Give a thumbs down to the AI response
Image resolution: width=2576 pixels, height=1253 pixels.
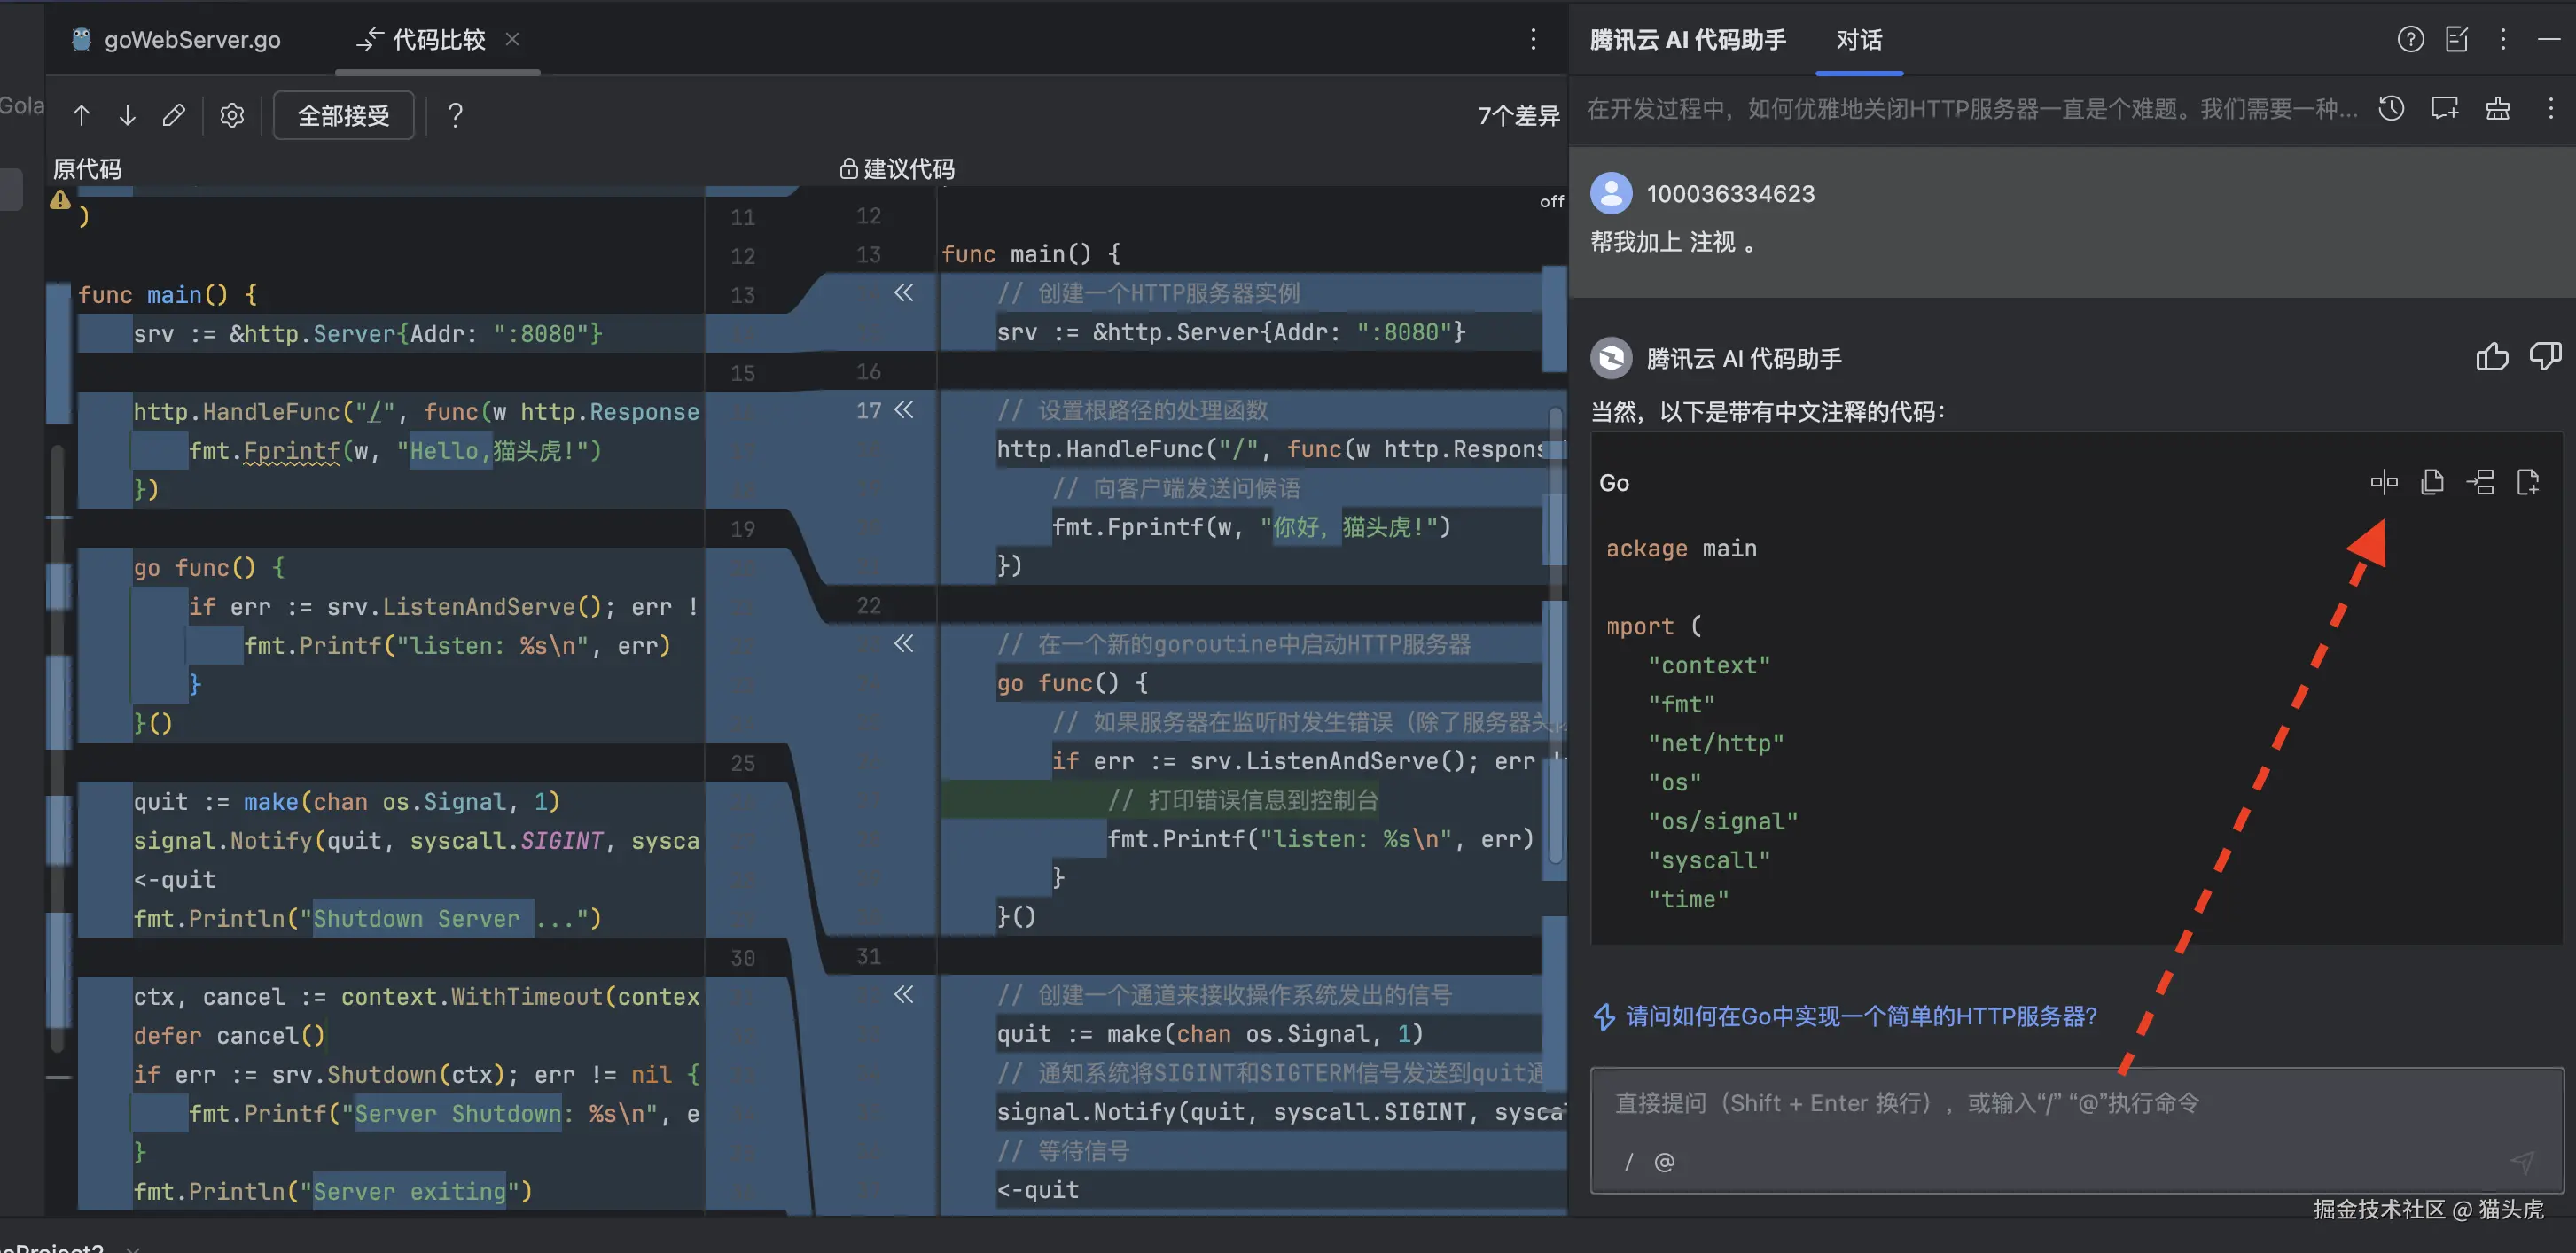click(2545, 357)
